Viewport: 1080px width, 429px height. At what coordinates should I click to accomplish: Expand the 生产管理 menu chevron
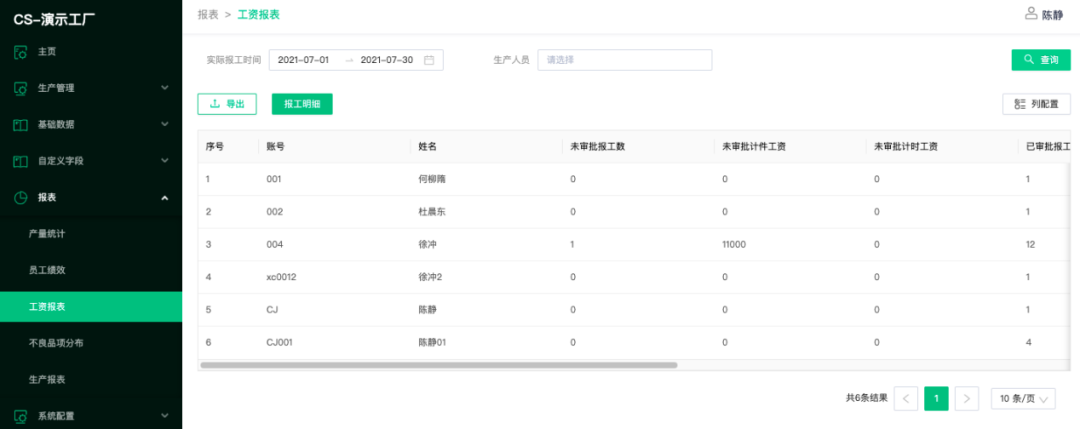165,88
